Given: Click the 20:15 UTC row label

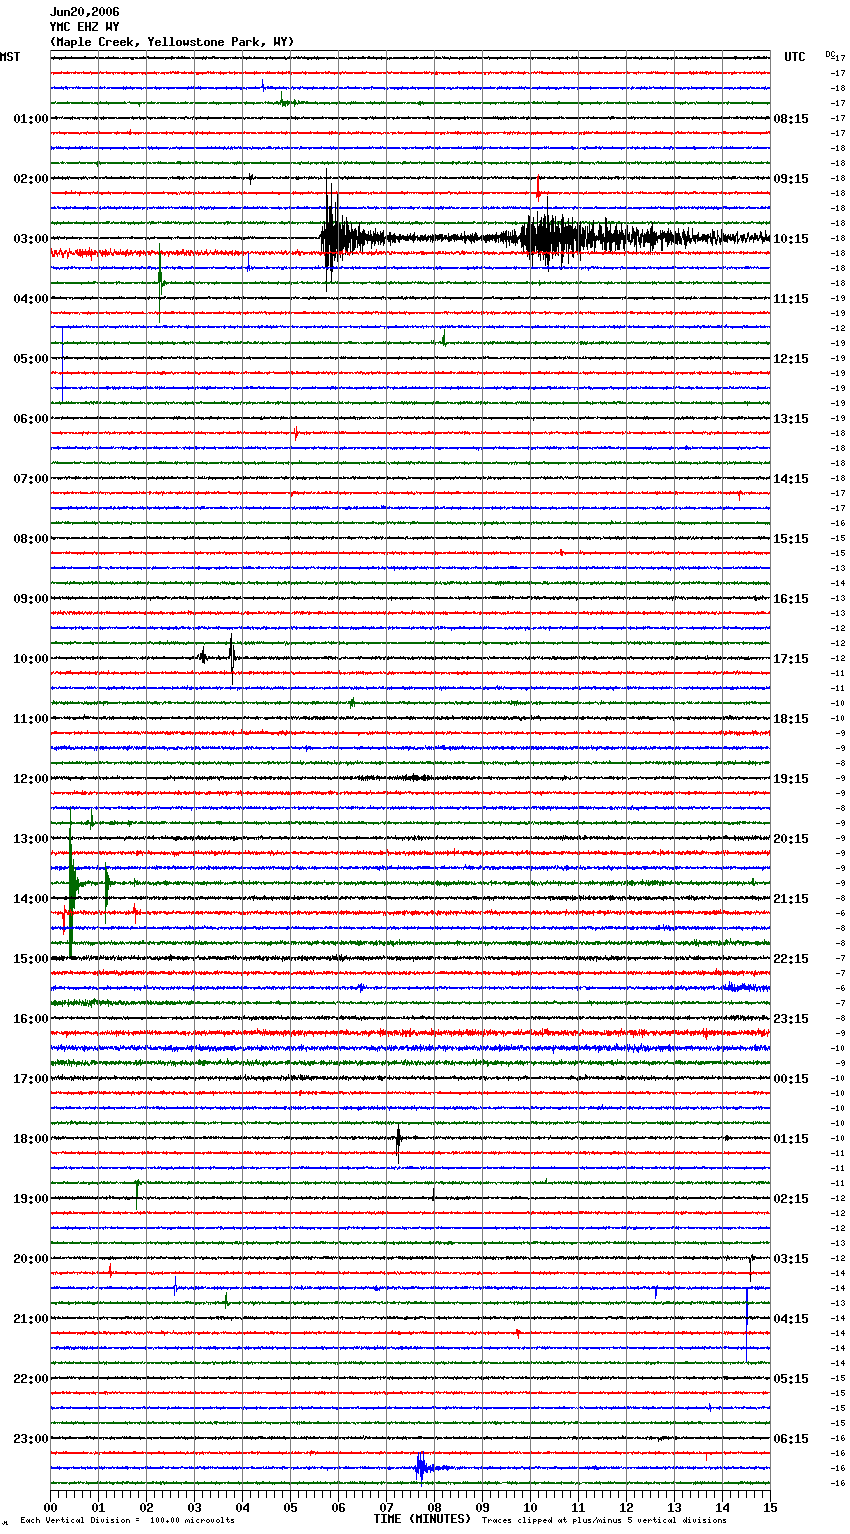Looking at the screenshot, I should tap(791, 839).
